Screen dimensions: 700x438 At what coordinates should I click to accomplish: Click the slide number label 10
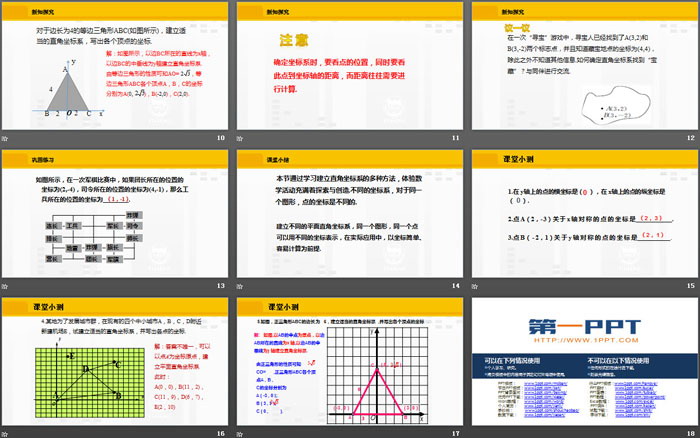pos(221,138)
